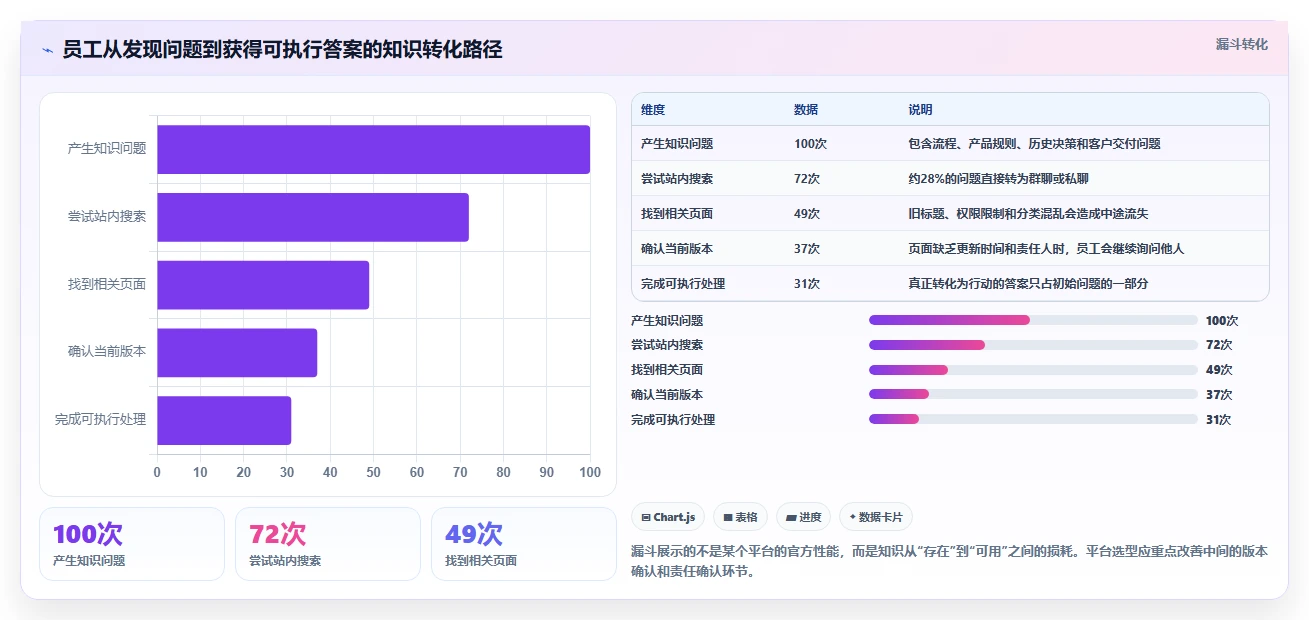The image size is (1309, 620).
Task: Select the 确认当前版本 table row cell
Action: click(x=677, y=249)
